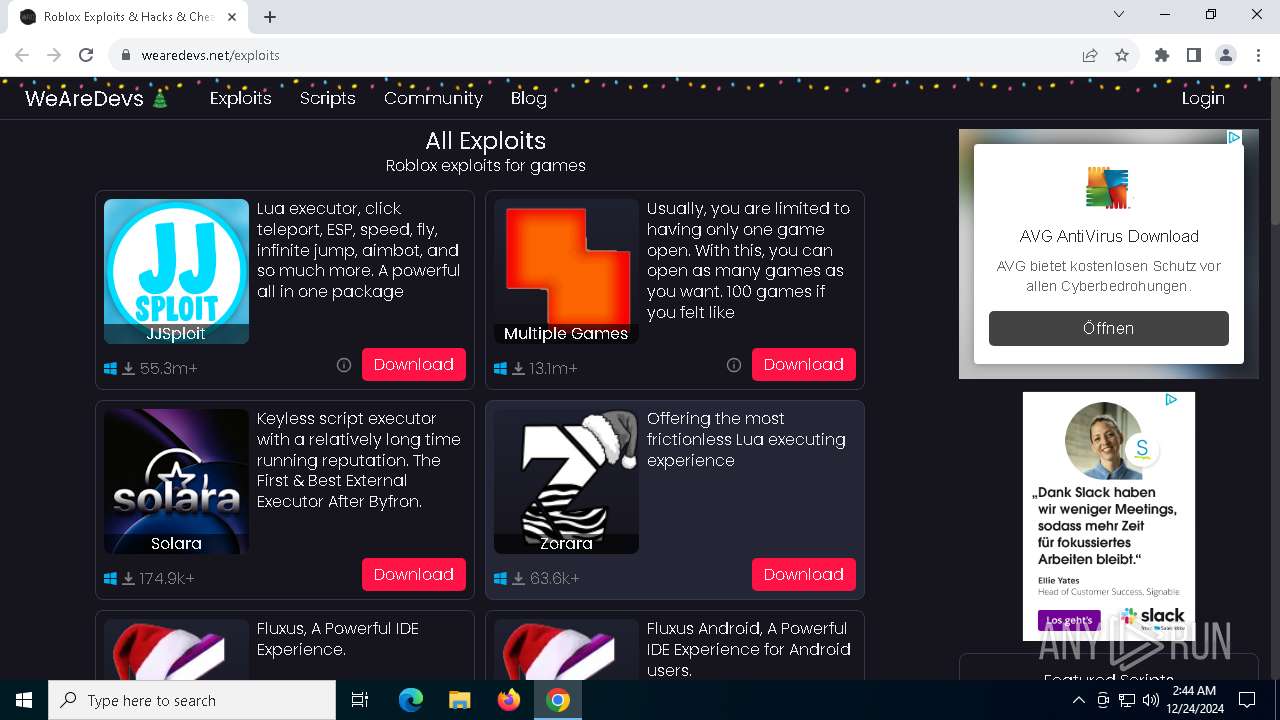Click the Los geht's button in Slack ad
This screenshot has height=720, width=1280.
[1069, 620]
